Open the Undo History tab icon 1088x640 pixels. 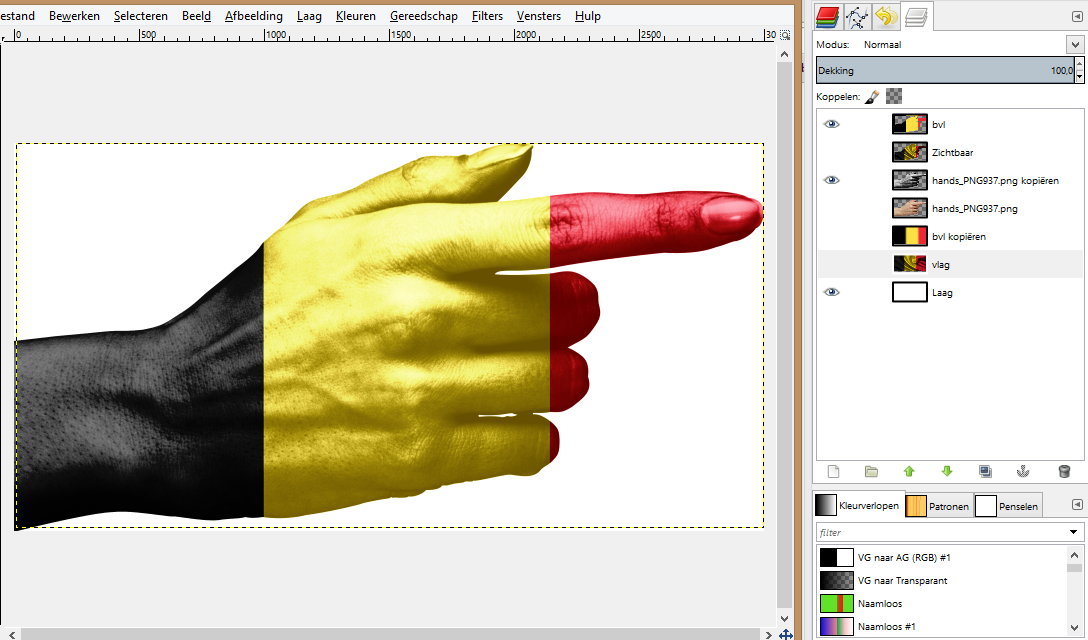(x=884, y=15)
